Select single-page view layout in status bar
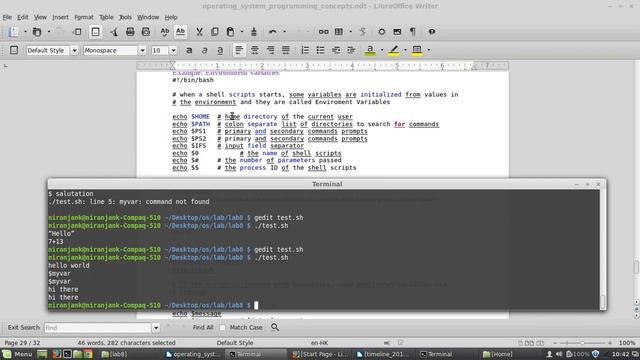Screen dimensions: 640x360 click(x=520, y=343)
